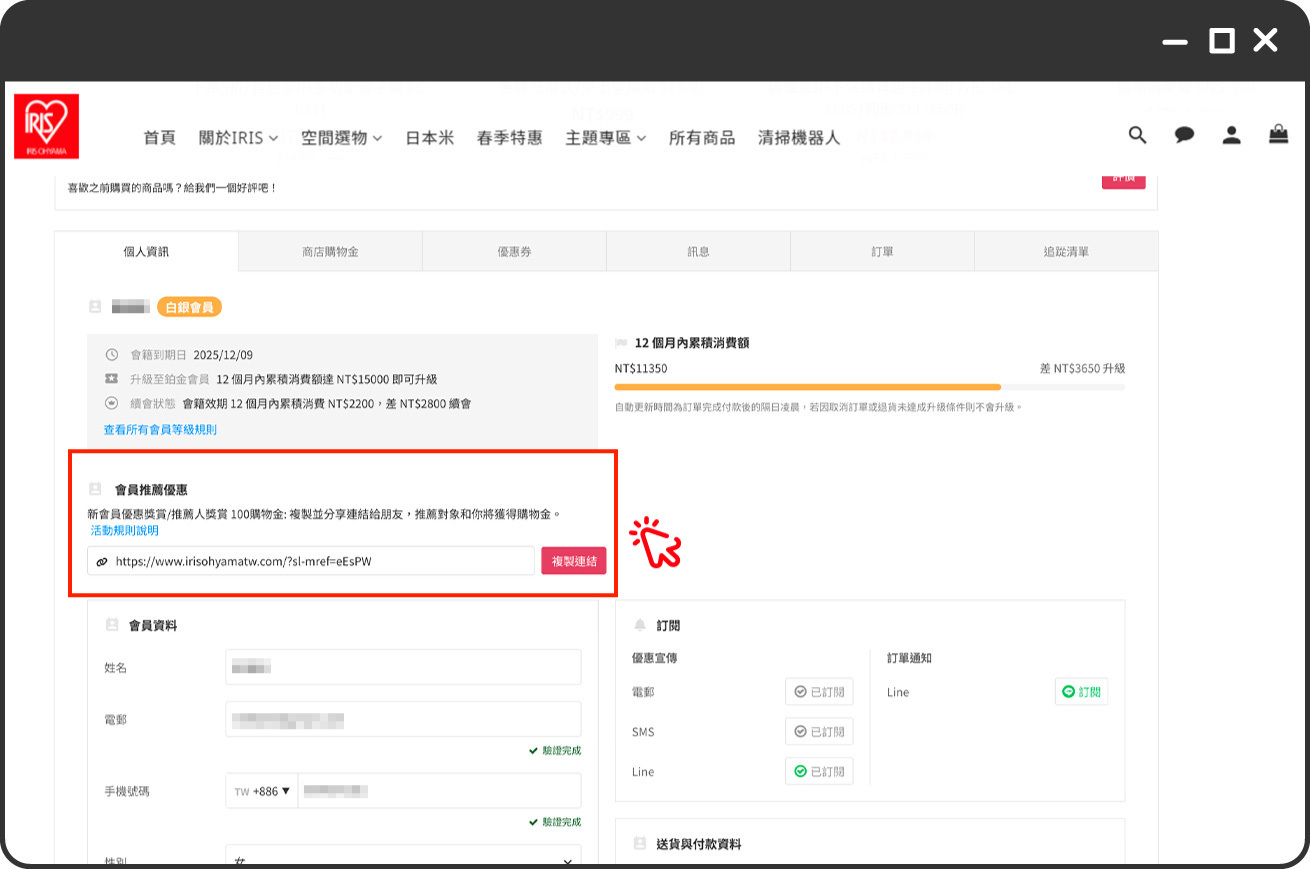
Task: Click the link chain icon beside referral URL
Action: tap(101, 562)
